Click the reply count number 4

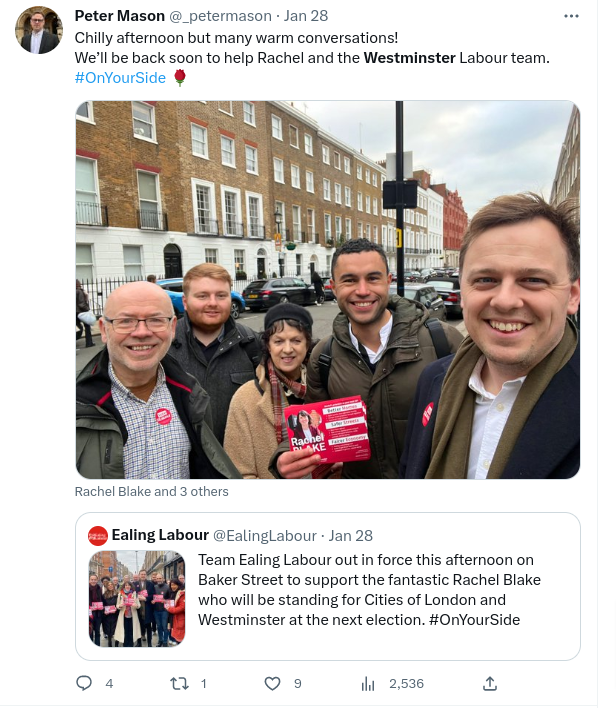pyautogui.click(x=109, y=684)
